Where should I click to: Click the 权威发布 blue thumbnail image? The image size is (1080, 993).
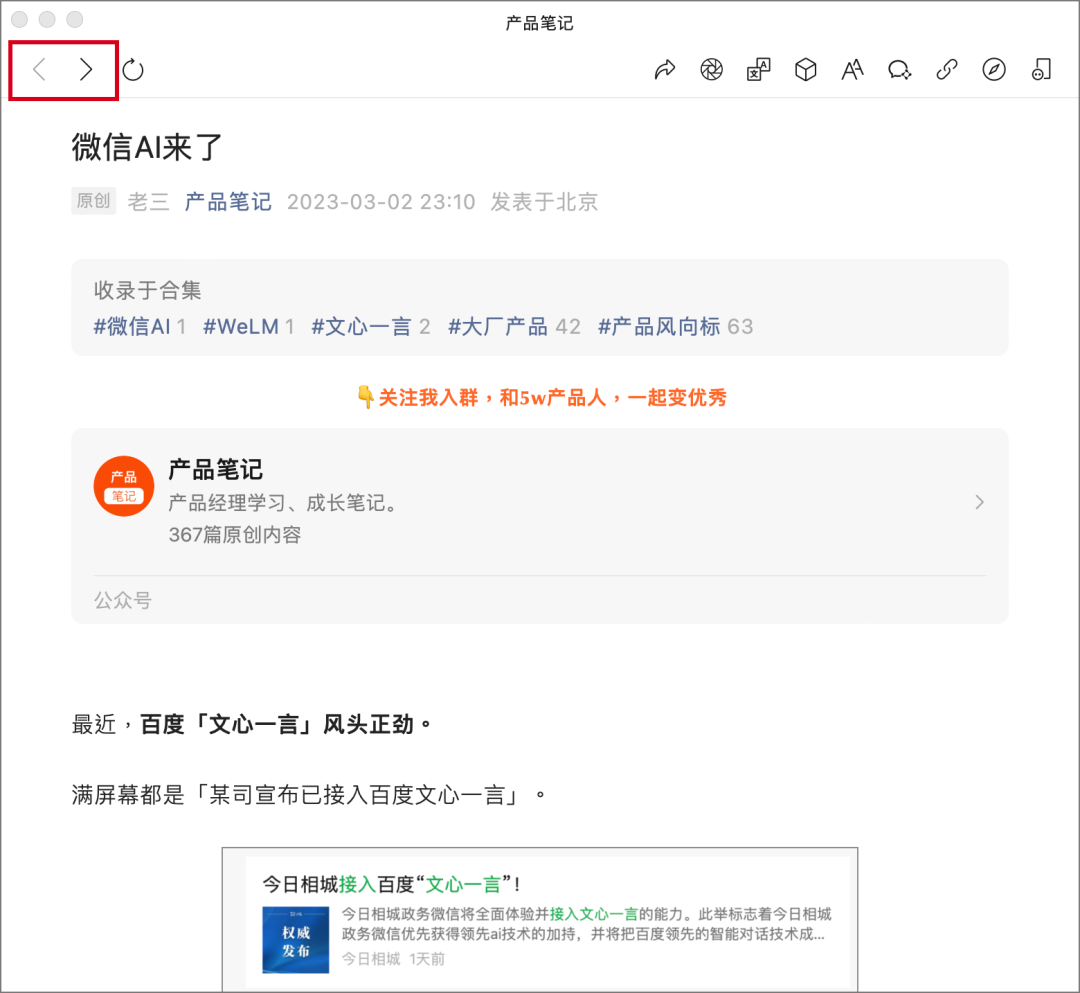coord(295,940)
